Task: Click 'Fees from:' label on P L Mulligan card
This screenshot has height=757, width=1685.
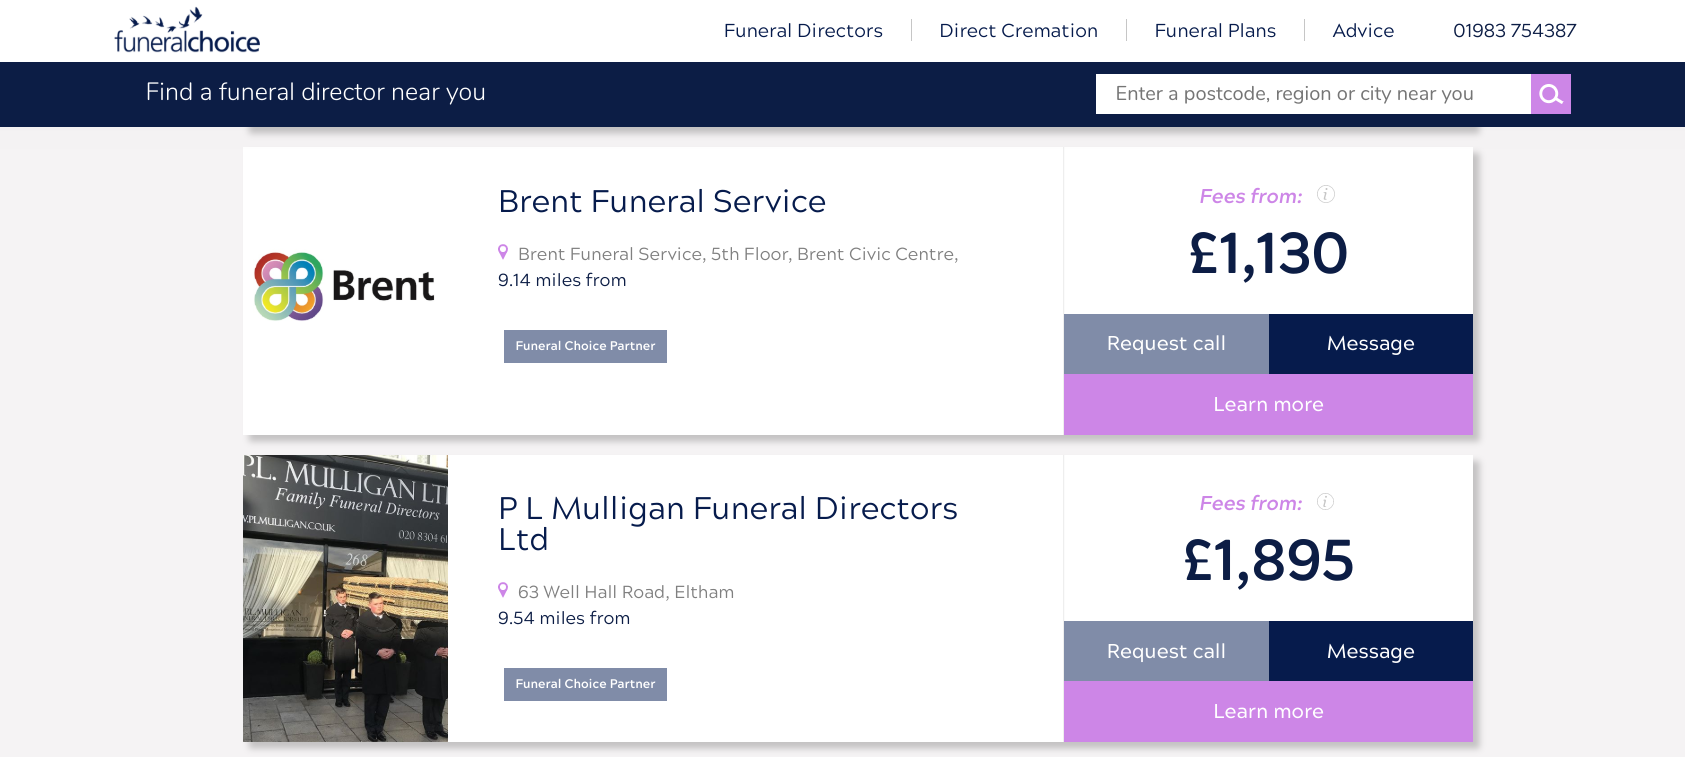Action: tap(1251, 504)
